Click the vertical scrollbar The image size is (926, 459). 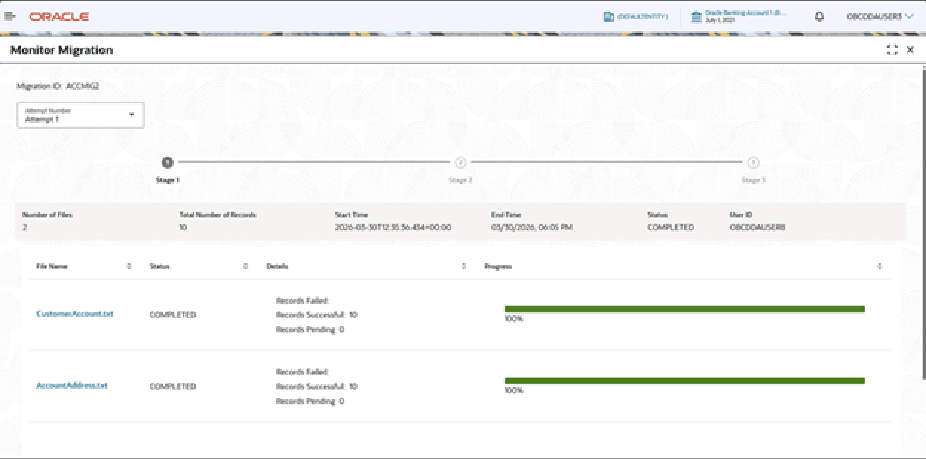pos(923,224)
